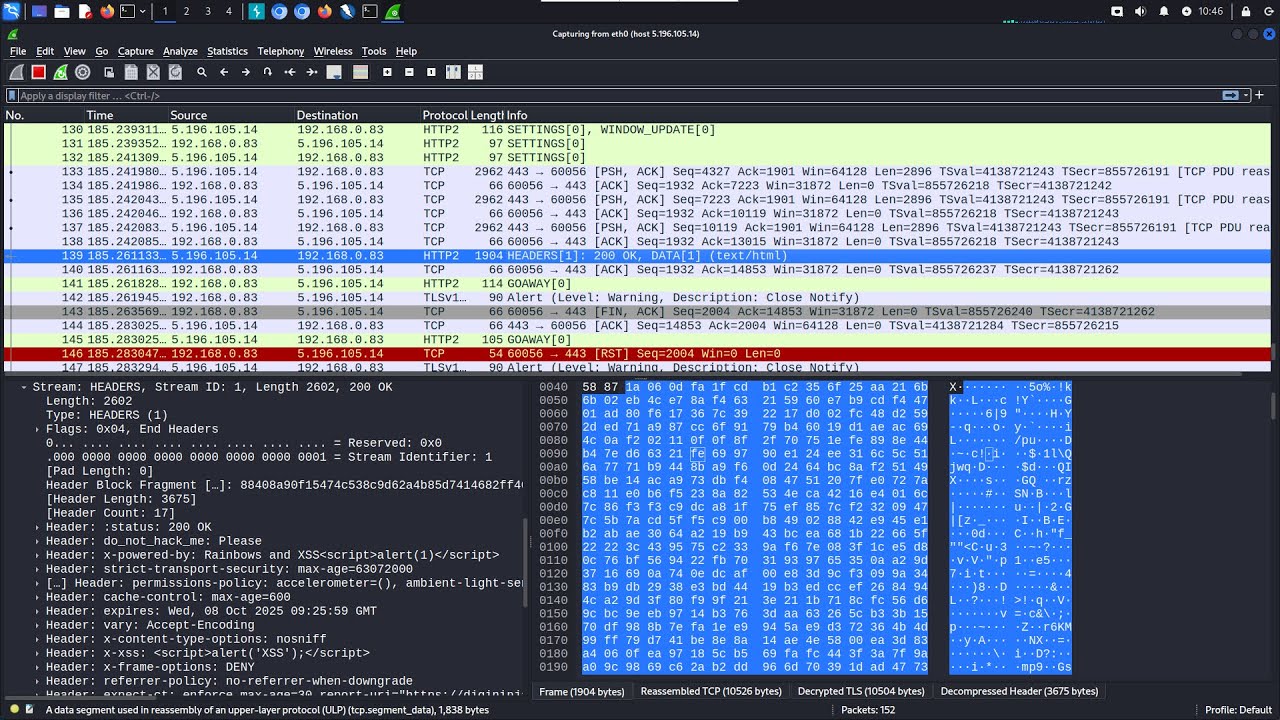Jump to the last packet icon
The height and width of the screenshot is (720, 1280).
pos(312,72)
